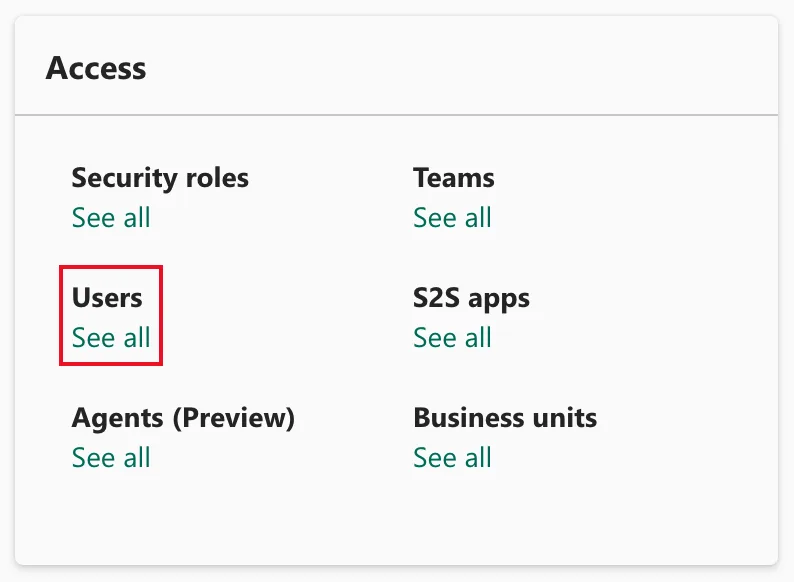794x582 pixels.
Task: Click the Users heading text
Action: [x=107, y=298]
